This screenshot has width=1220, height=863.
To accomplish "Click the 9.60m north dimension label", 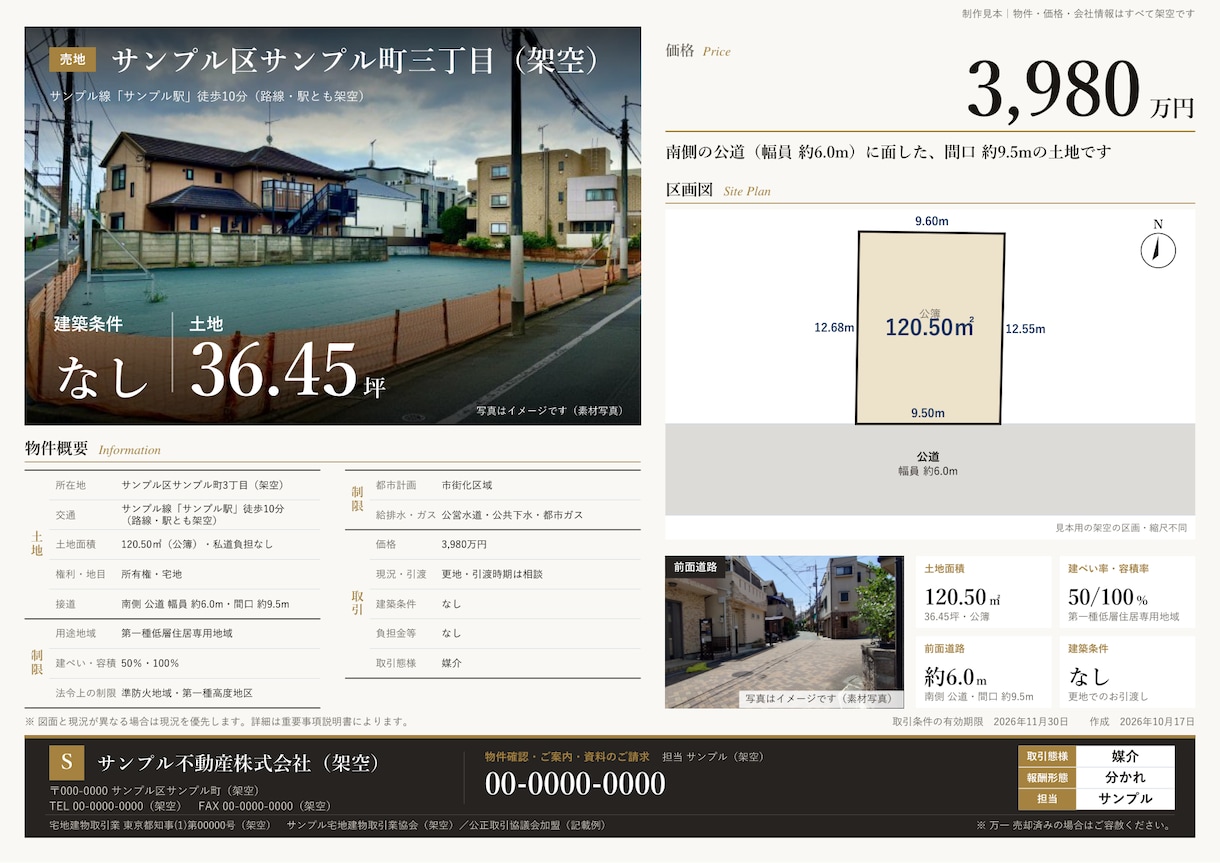I will click(x=931, y=222).
